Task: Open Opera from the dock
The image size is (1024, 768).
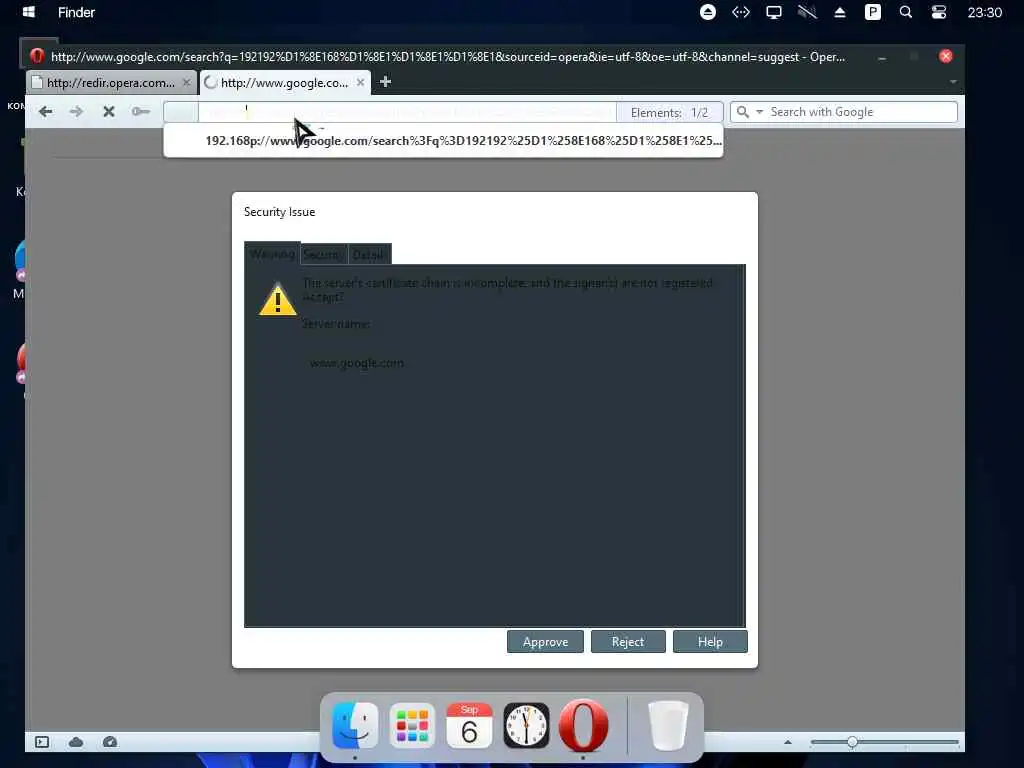Action: [583, 726]
